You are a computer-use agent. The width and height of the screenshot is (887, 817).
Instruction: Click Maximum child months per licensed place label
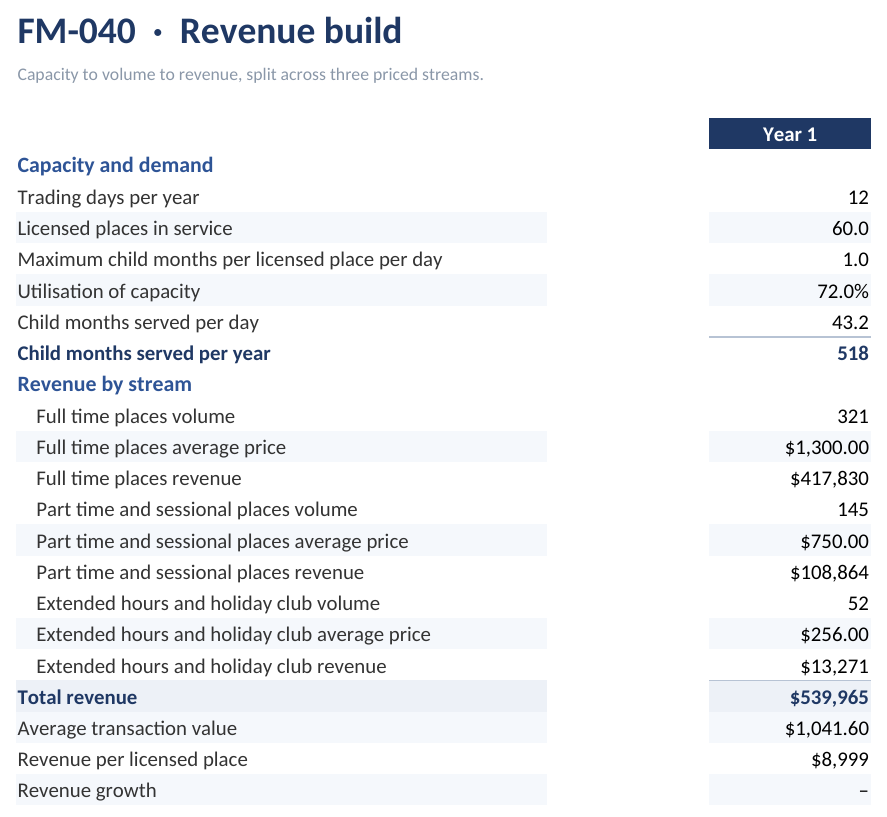tap(230, 260)
